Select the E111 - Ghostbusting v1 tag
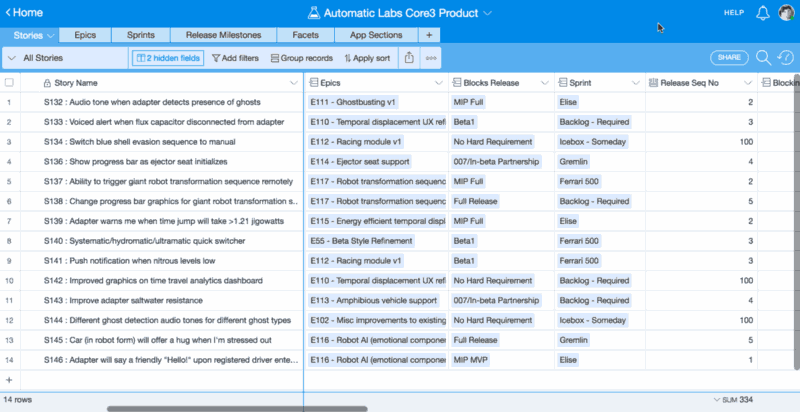The image size is (800, 412). point(353,102)
